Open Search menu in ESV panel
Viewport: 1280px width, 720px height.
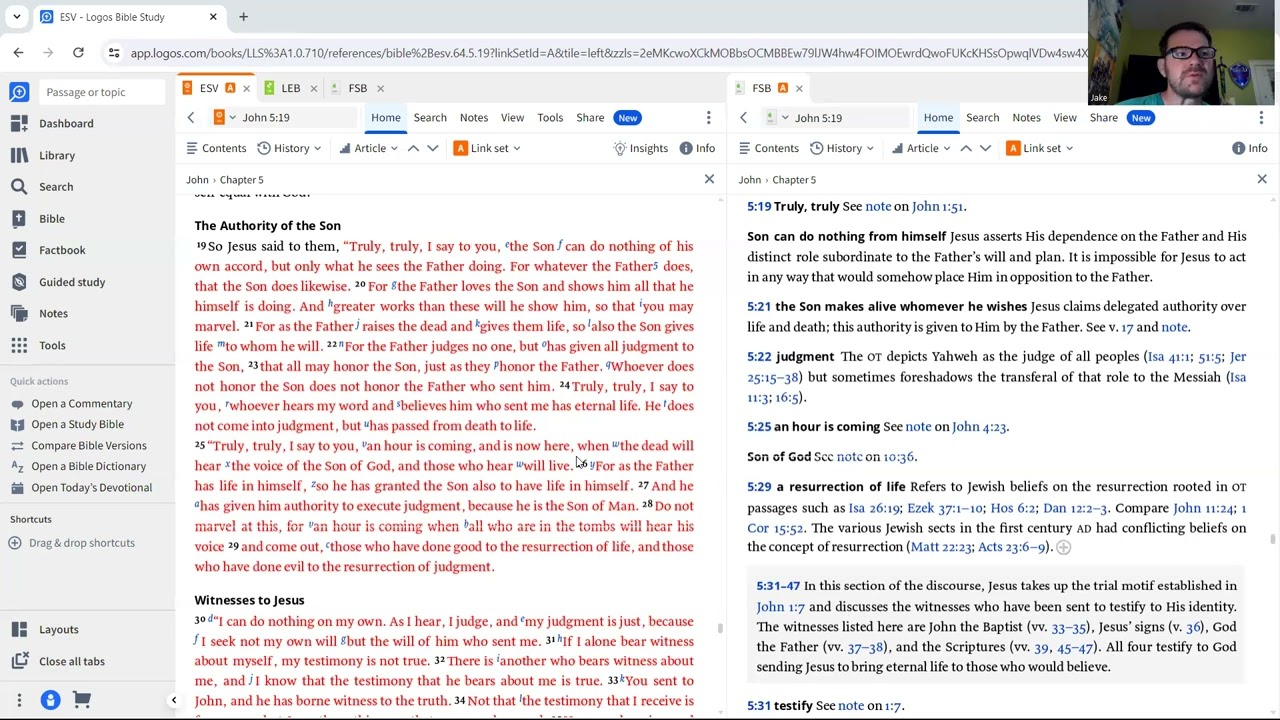430,118
